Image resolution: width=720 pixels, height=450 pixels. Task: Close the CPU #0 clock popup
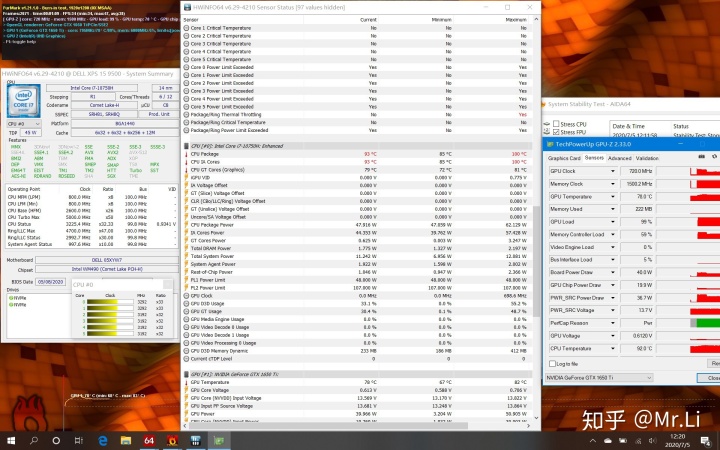click(168, 285)
